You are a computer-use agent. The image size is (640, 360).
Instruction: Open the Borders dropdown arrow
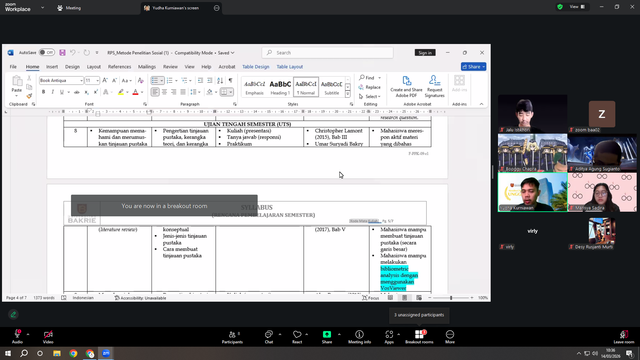[x=231, y=92]
